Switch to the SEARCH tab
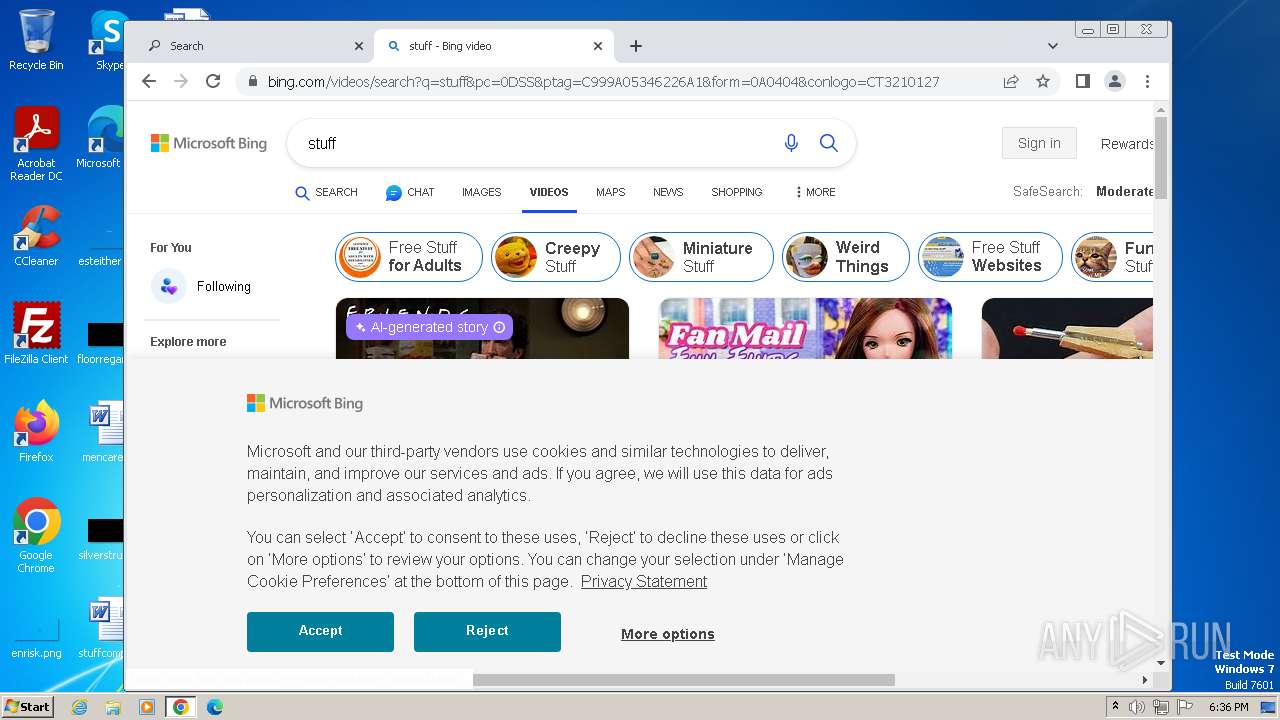The height and width of the screenshot is (720, 1280). pos(326,192)
